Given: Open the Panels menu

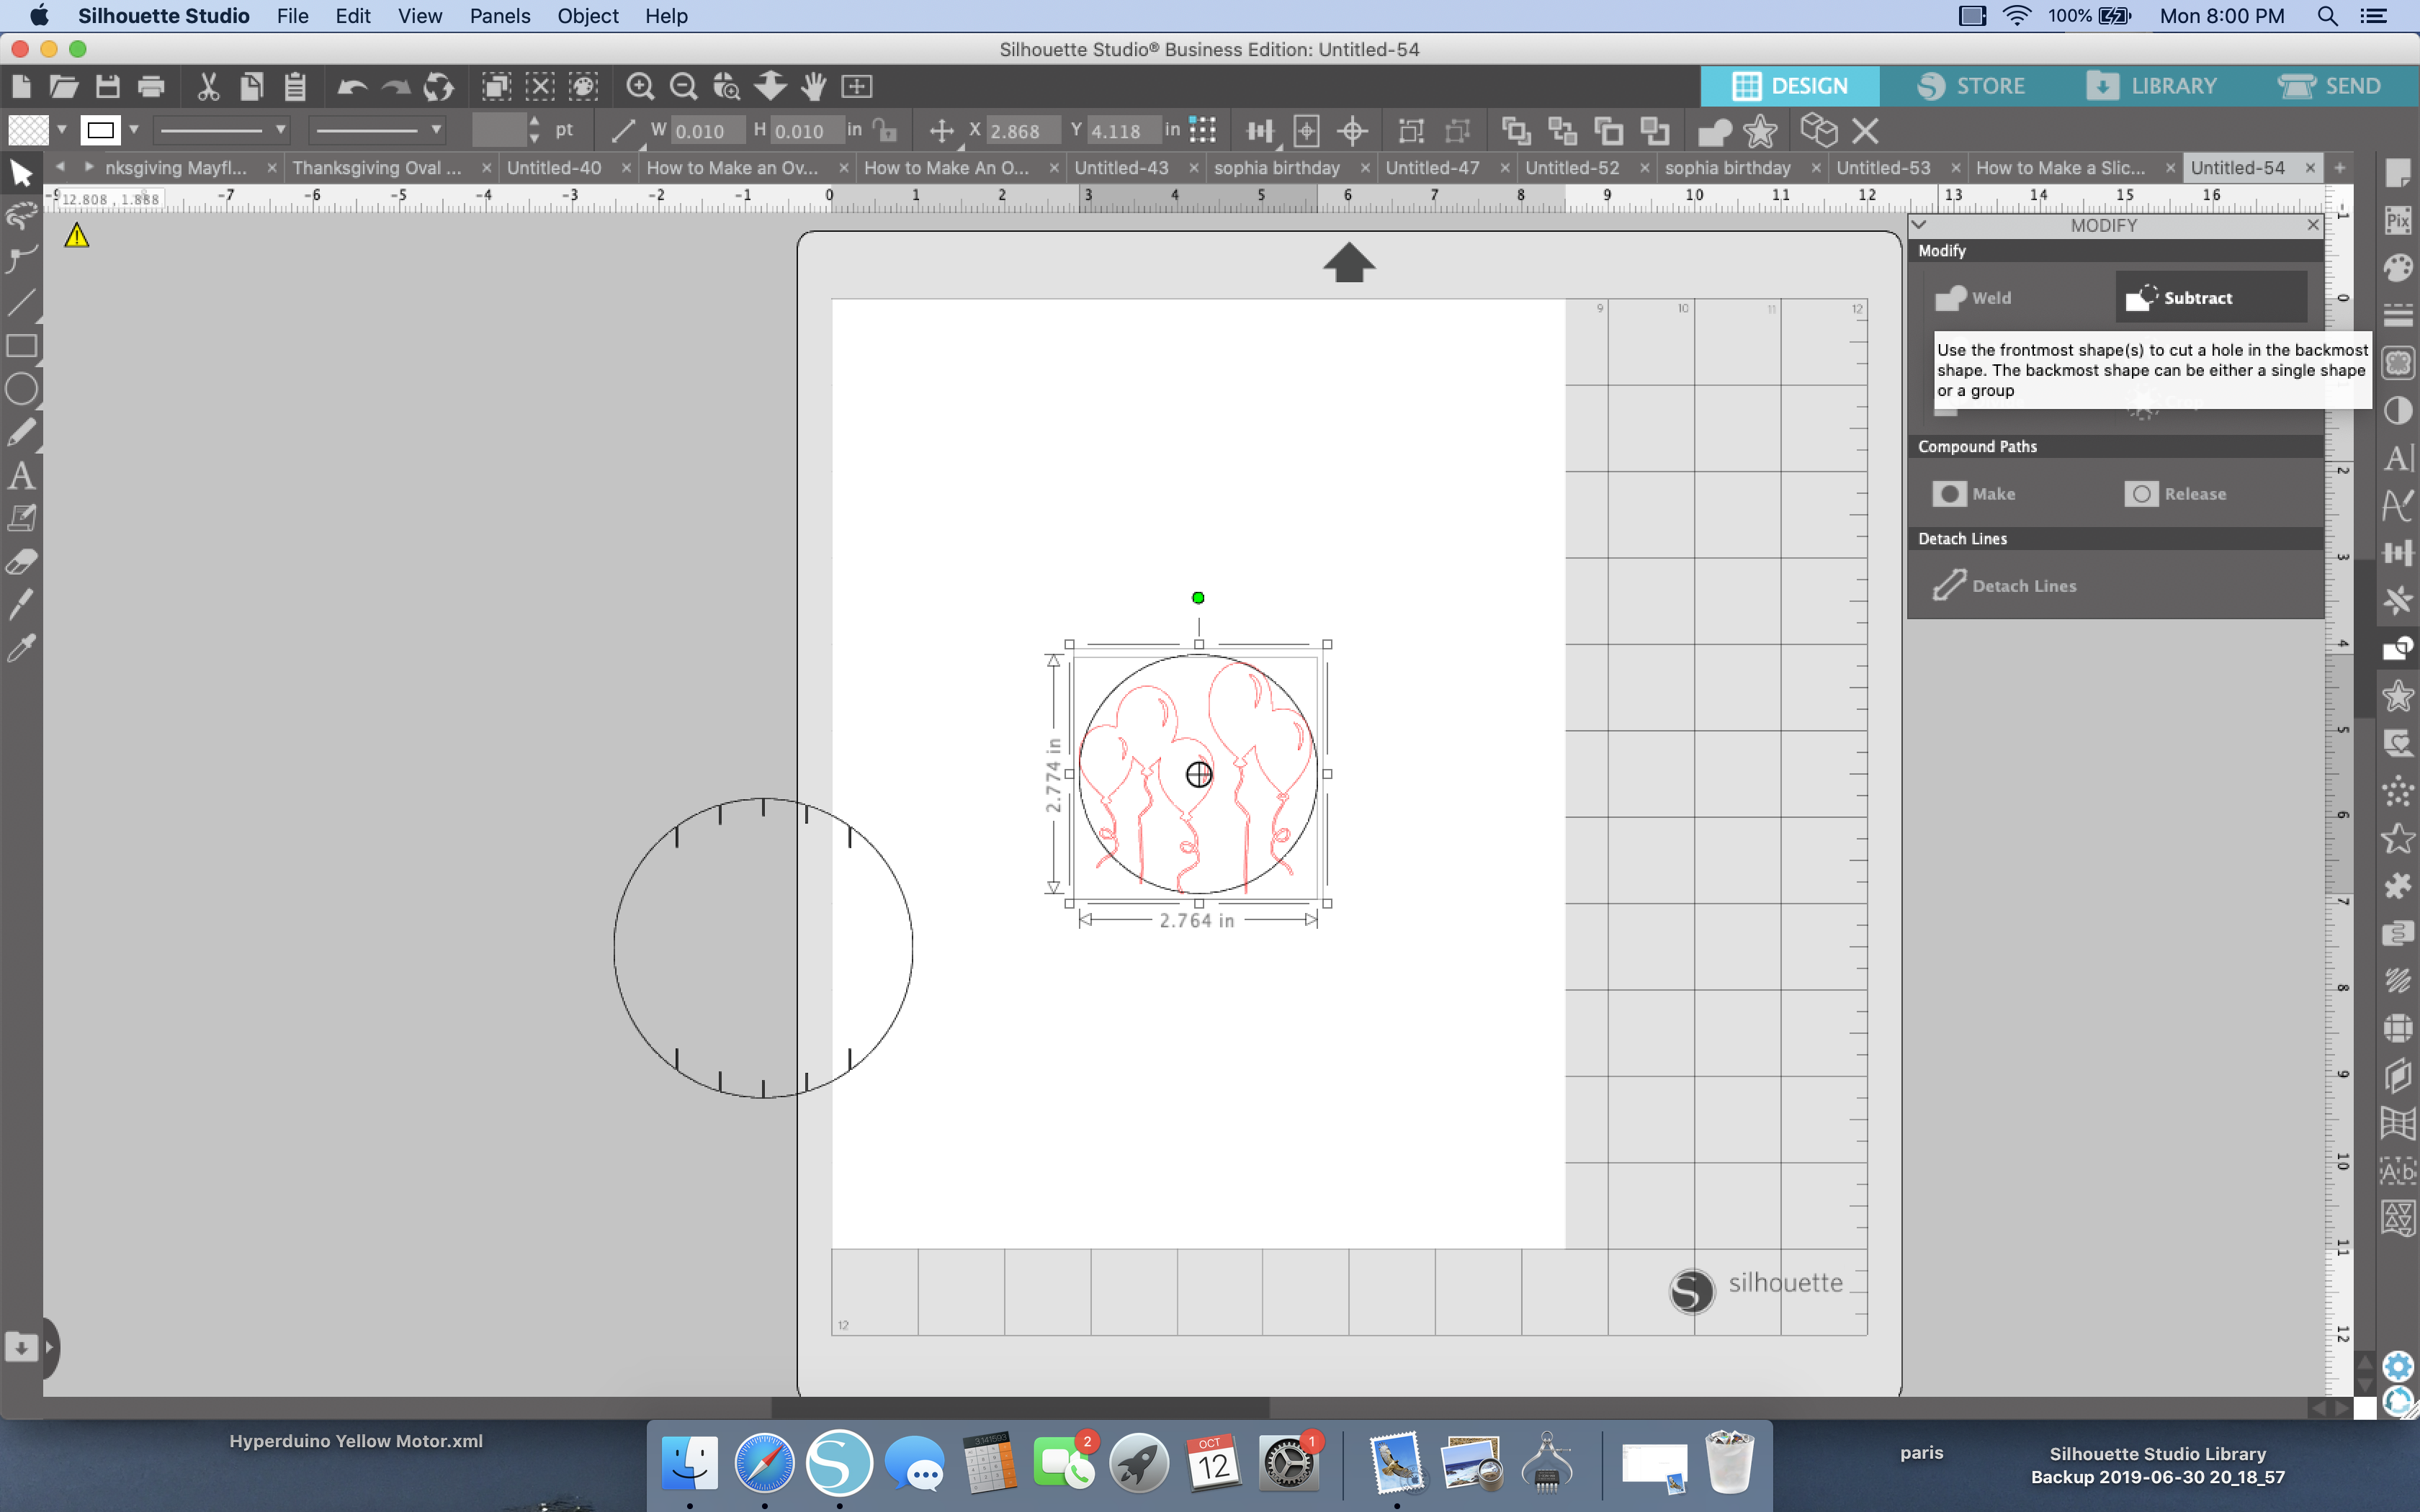Looking at the screenshot, I should pos(499,16).
